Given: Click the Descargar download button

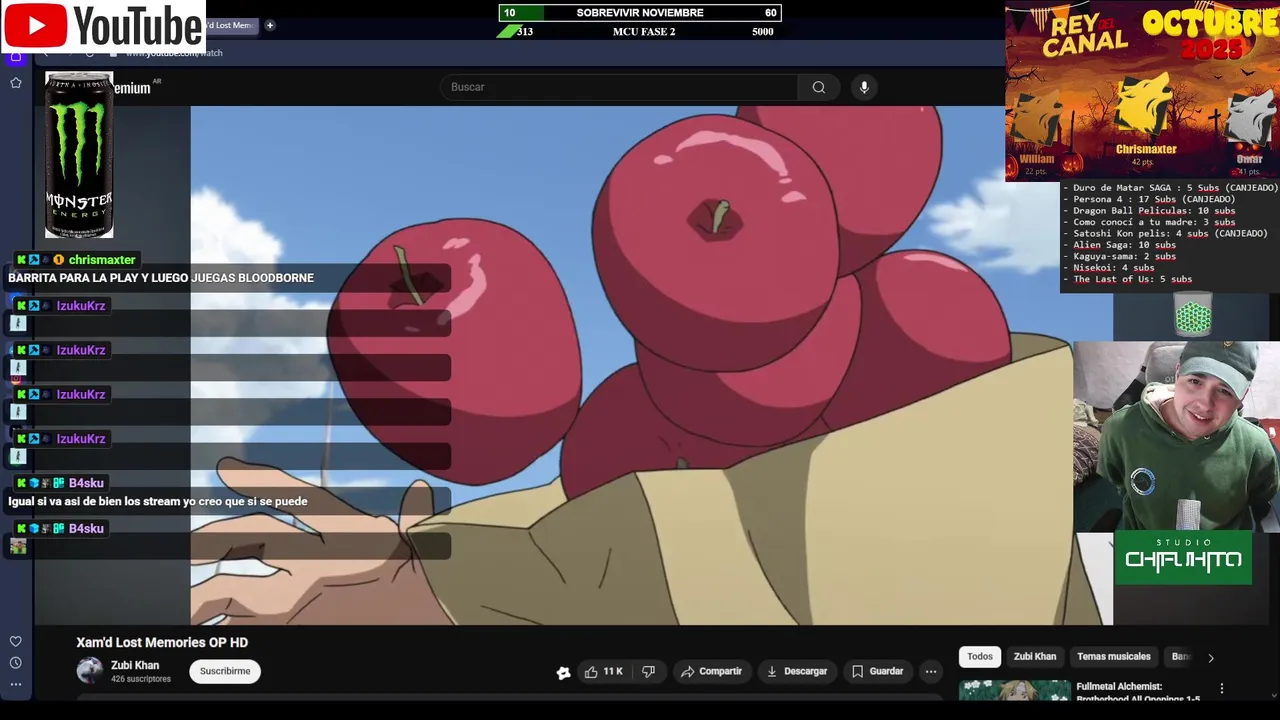Looking at the screenshot, I should click(796, 672).
